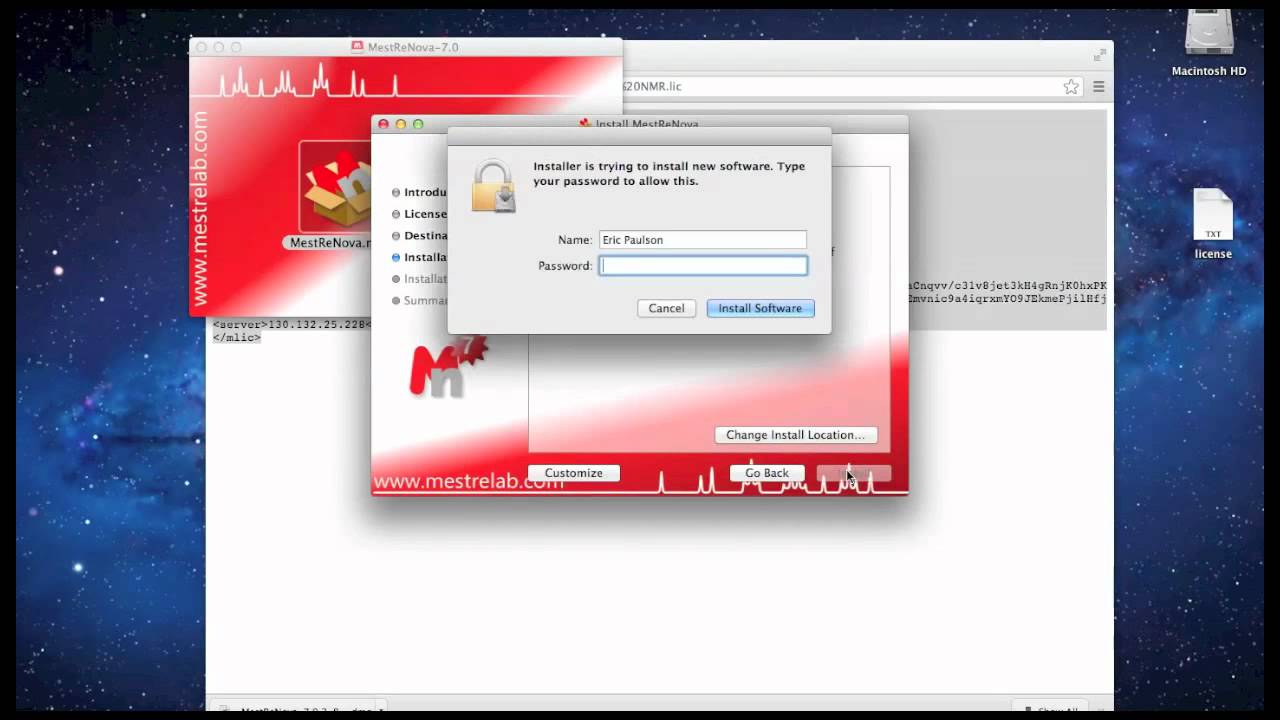Click the closing mlic tag text in the browser page

tap(237, 338)
